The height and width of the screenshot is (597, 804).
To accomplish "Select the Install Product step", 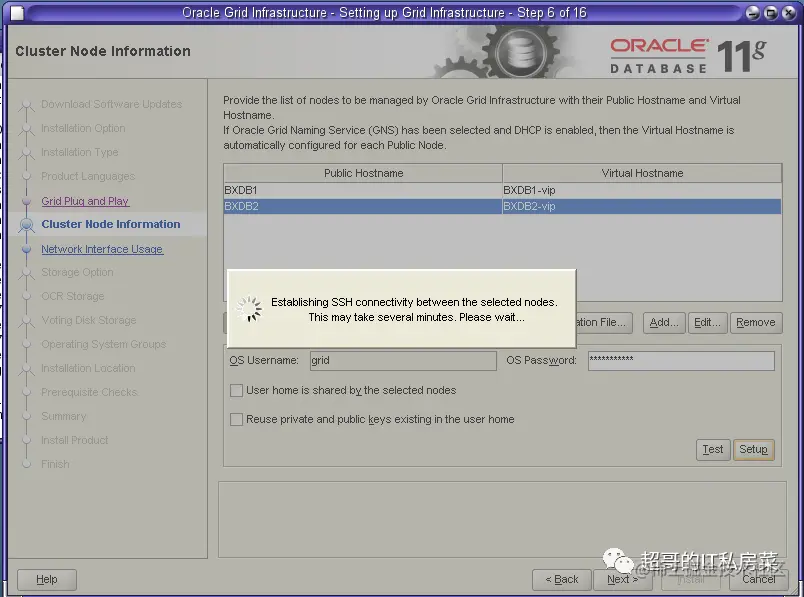I will tap(74, 440).
